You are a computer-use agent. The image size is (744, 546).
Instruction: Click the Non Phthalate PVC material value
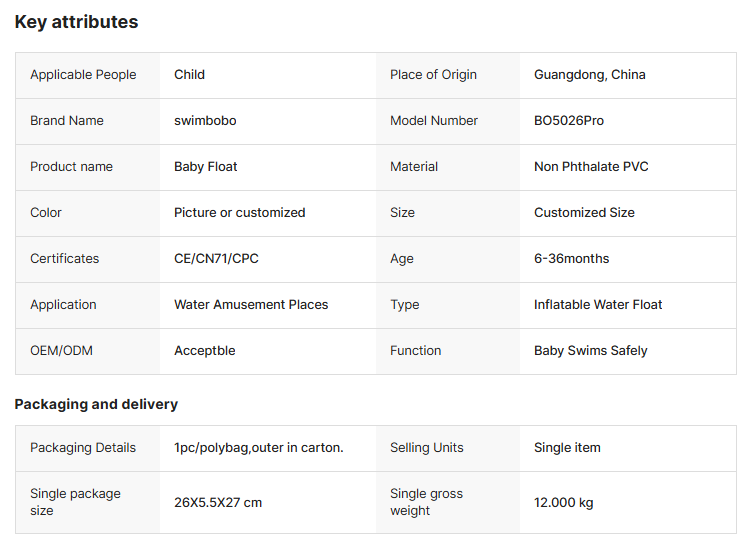tap(591, 167)
